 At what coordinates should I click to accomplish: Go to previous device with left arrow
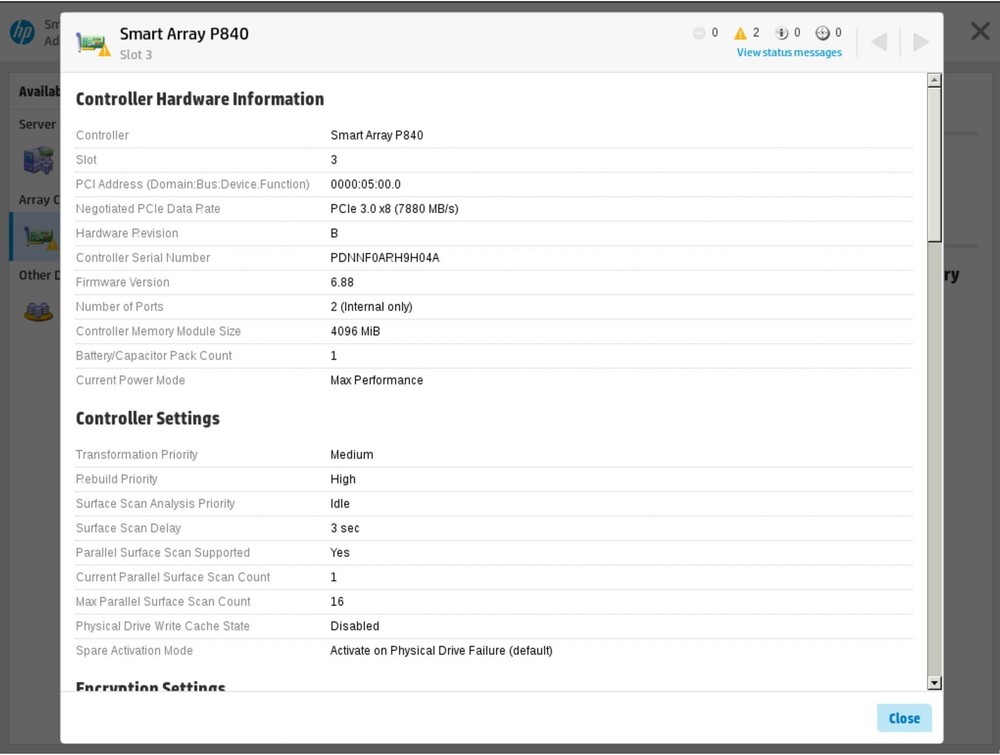879,42
